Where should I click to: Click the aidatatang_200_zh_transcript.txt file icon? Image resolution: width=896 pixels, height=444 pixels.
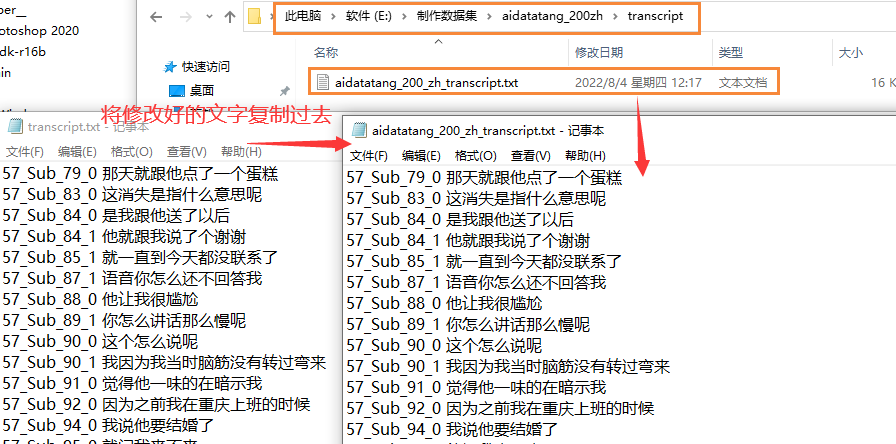[x=322, y=82]
